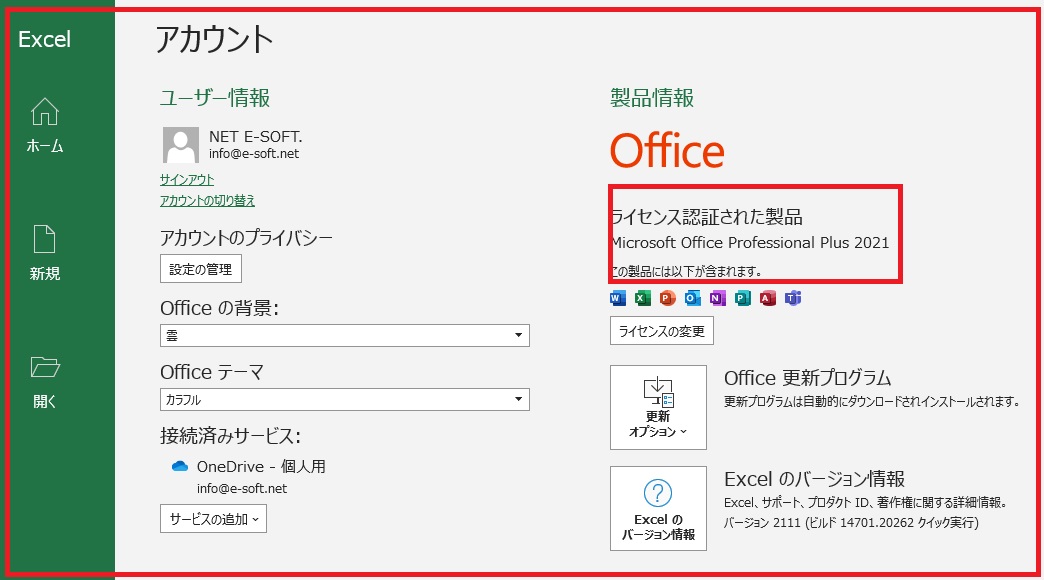The height and width of the screenshot is (580, 1044).
Task: Click the Access app icon
Action: [768, 298]
